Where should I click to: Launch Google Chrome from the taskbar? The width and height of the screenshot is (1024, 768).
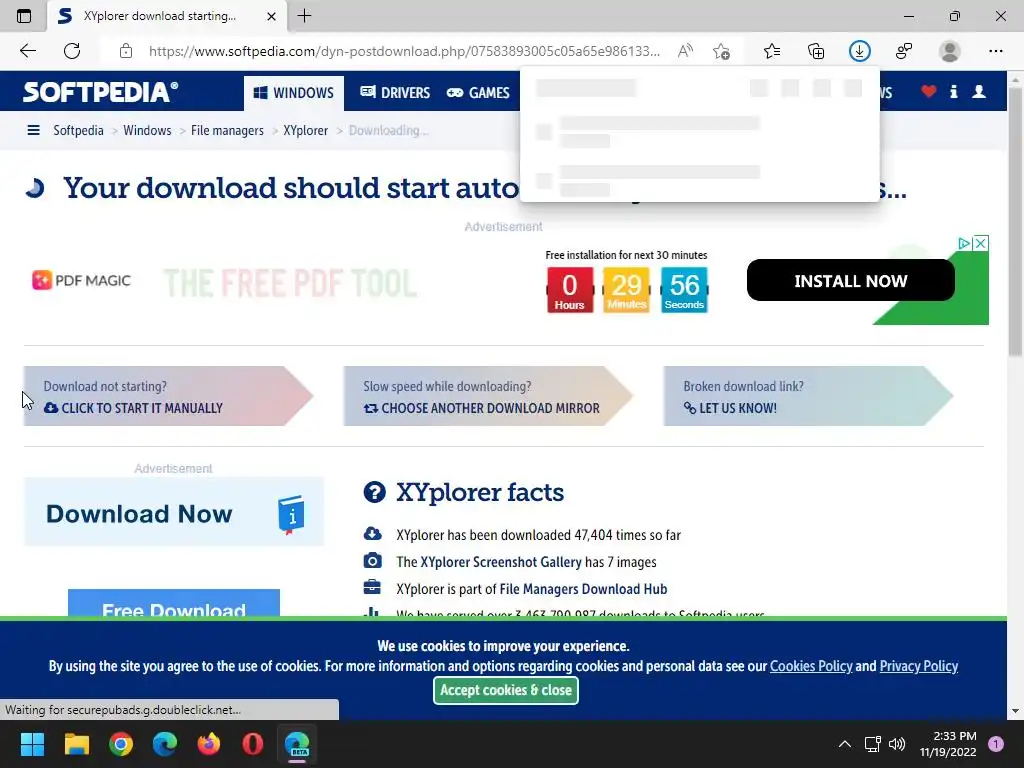point(121,744)
